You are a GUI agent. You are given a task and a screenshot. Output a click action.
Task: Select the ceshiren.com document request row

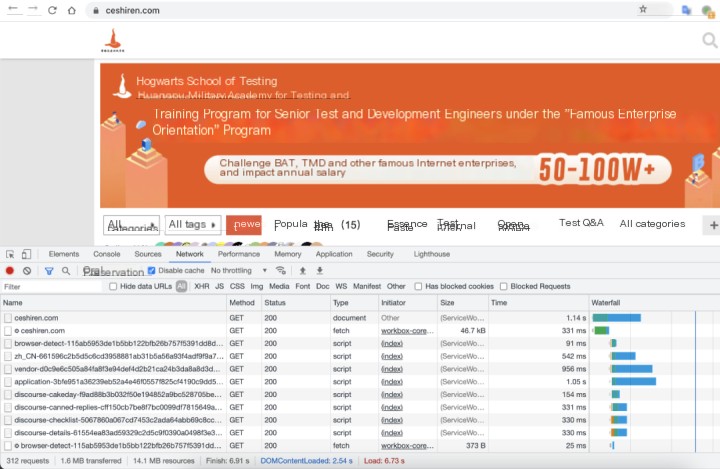[x=360, y=318]
